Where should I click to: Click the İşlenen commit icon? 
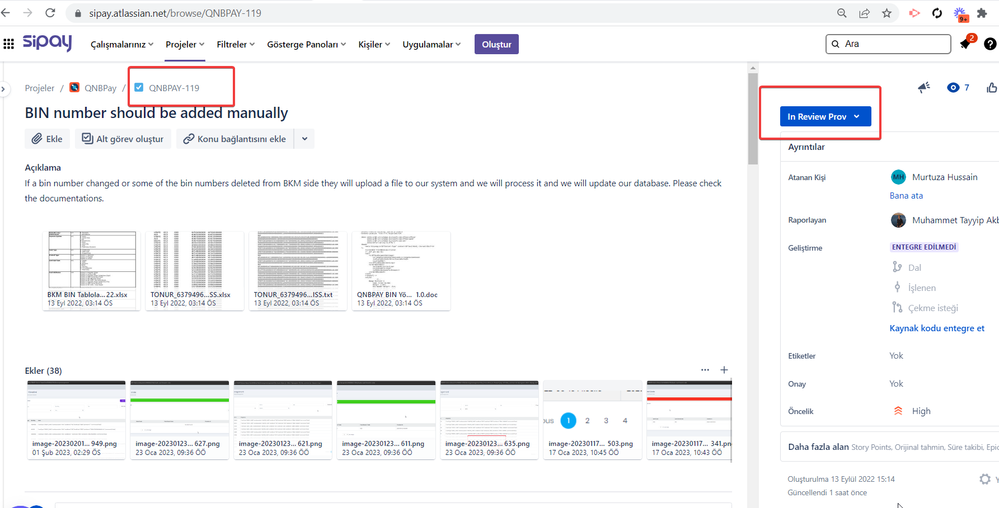point(897,287)
